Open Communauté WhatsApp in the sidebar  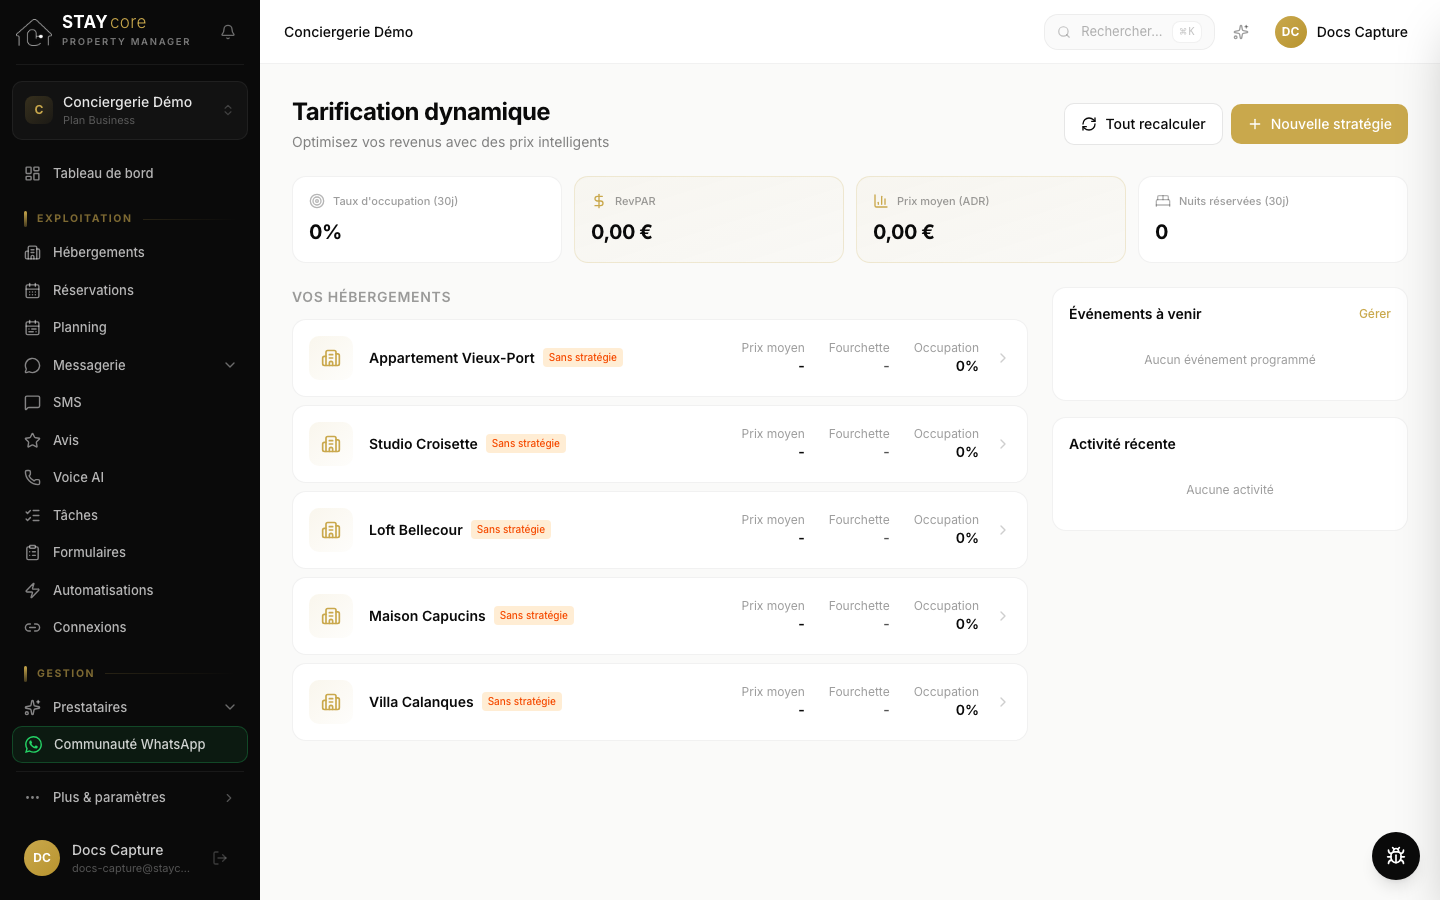(130, 744)
